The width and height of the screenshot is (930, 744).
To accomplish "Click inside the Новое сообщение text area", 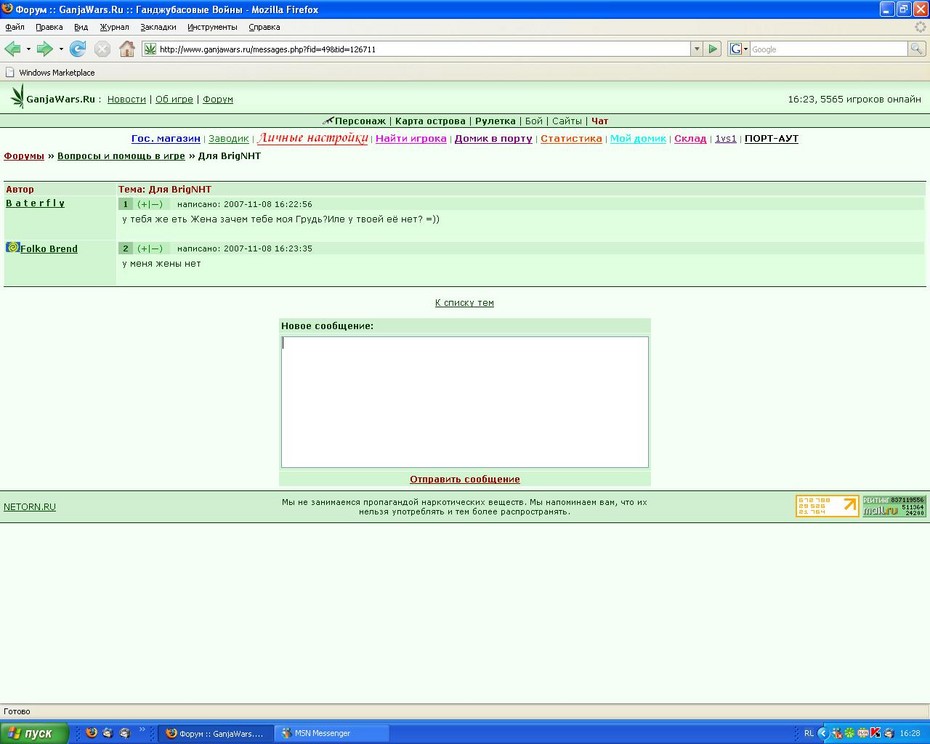I will tap(464, 402).
